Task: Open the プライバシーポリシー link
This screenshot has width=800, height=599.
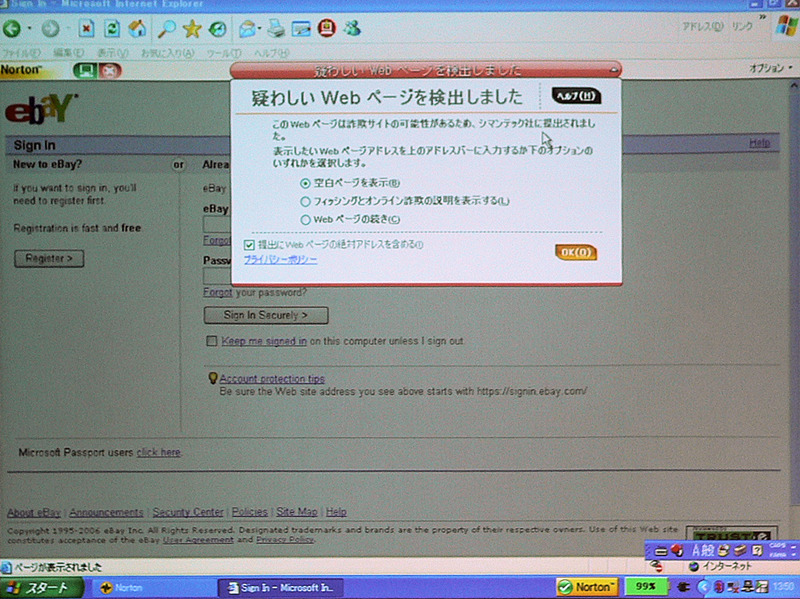Action: (x=280, y=260)
